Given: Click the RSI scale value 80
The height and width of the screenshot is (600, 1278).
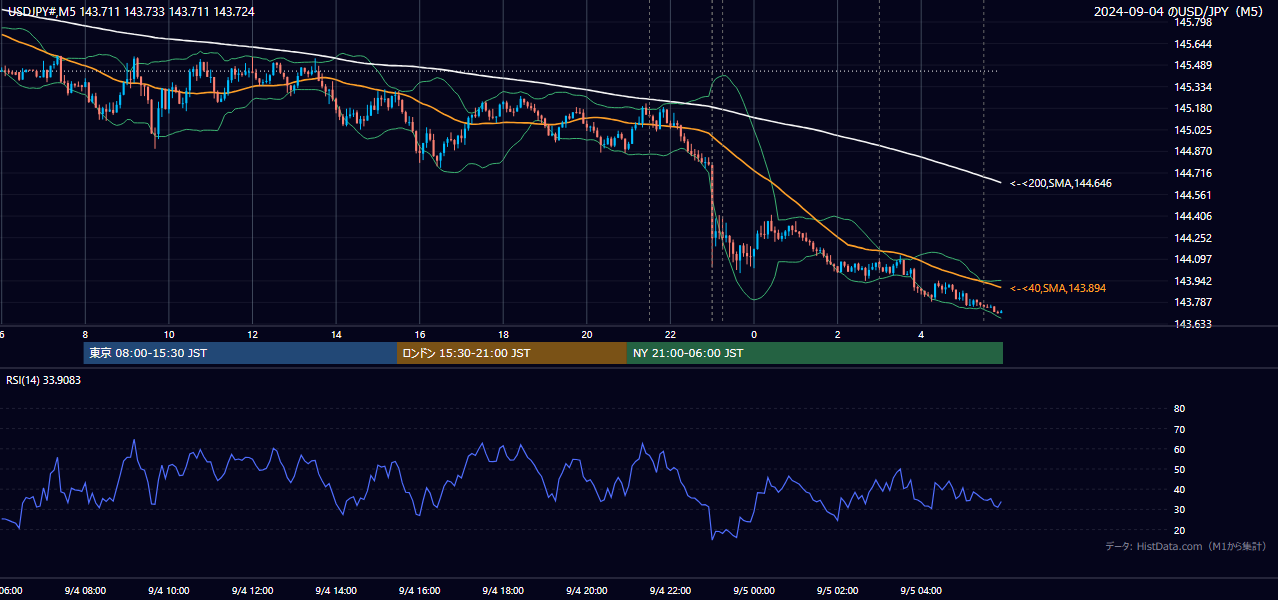Looking at the screenshot, I should tap(1179, 409).
